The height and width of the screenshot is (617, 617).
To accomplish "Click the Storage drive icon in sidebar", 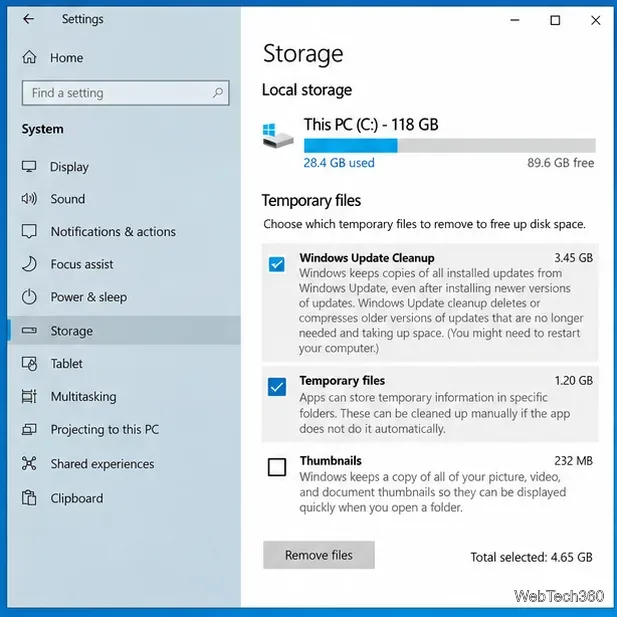I will [29, 331].
